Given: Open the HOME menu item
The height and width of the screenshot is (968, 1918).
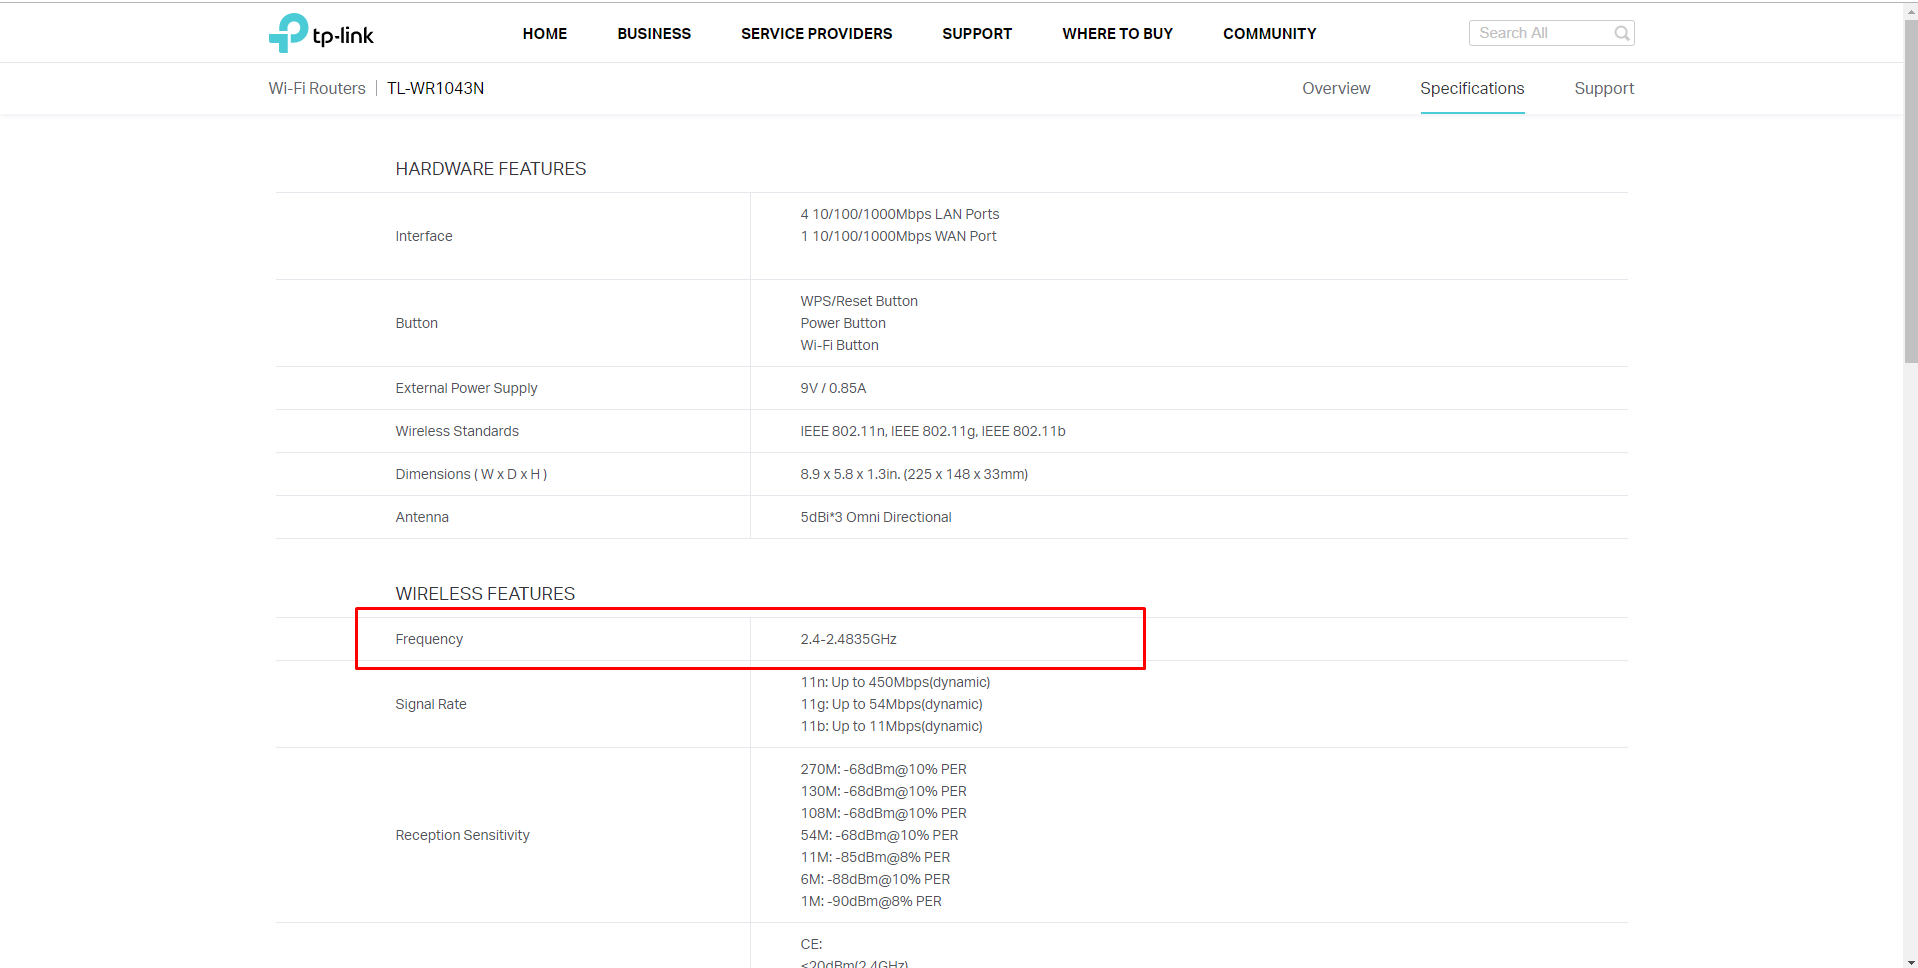Looking at the screenshot, I should click(544, 34).
